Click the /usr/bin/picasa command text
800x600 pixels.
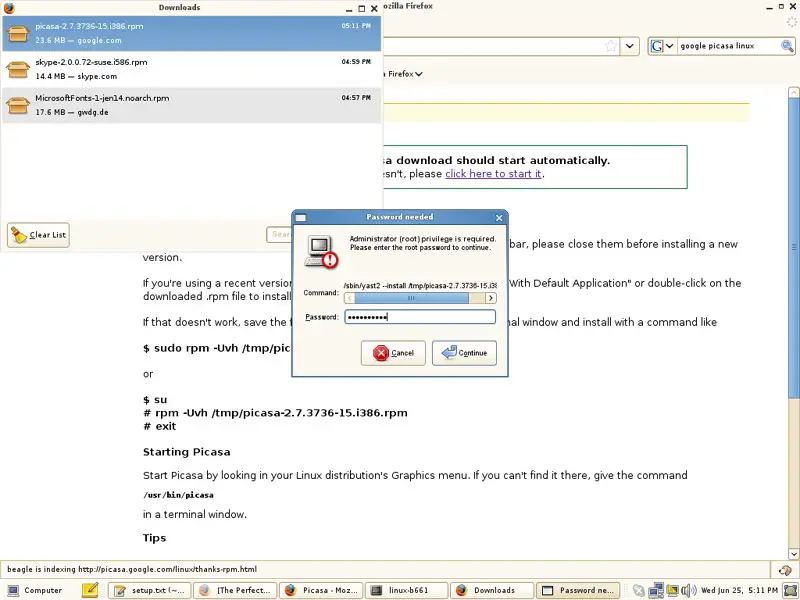pos(178,495)
